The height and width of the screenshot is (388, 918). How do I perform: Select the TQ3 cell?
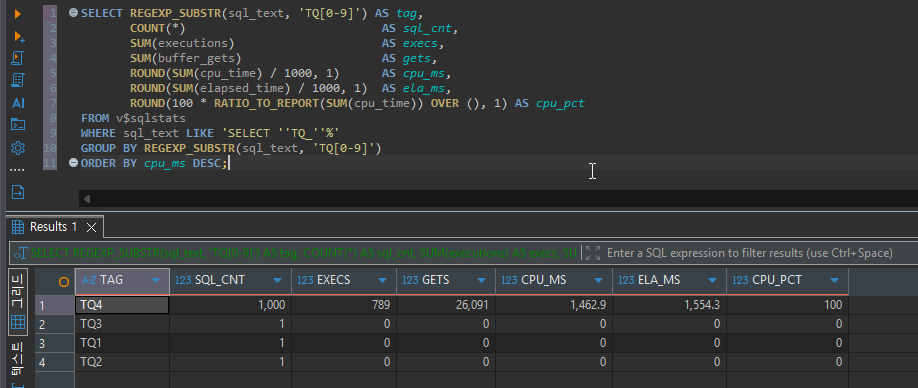122,324
